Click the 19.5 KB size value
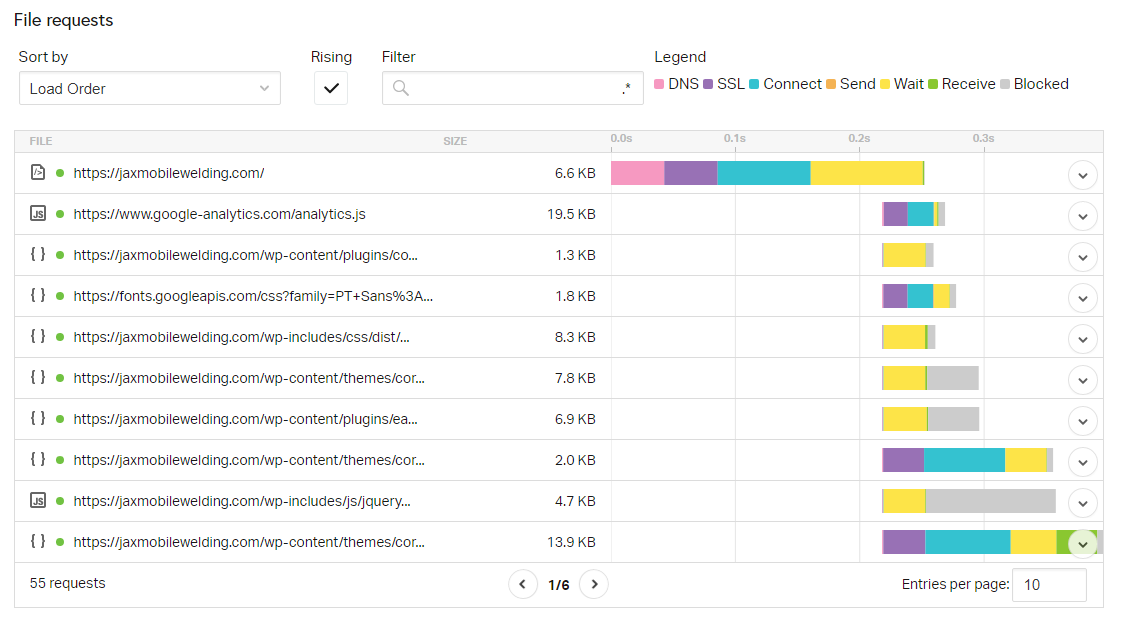1121x618 pixels. [x=571, y=214]
